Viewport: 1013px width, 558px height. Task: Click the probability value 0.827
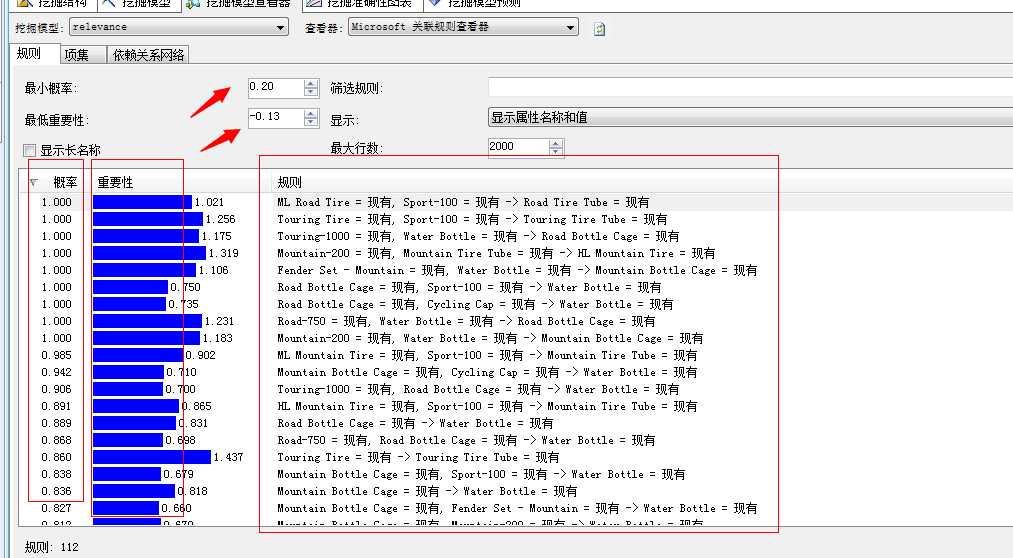[56, 508]
